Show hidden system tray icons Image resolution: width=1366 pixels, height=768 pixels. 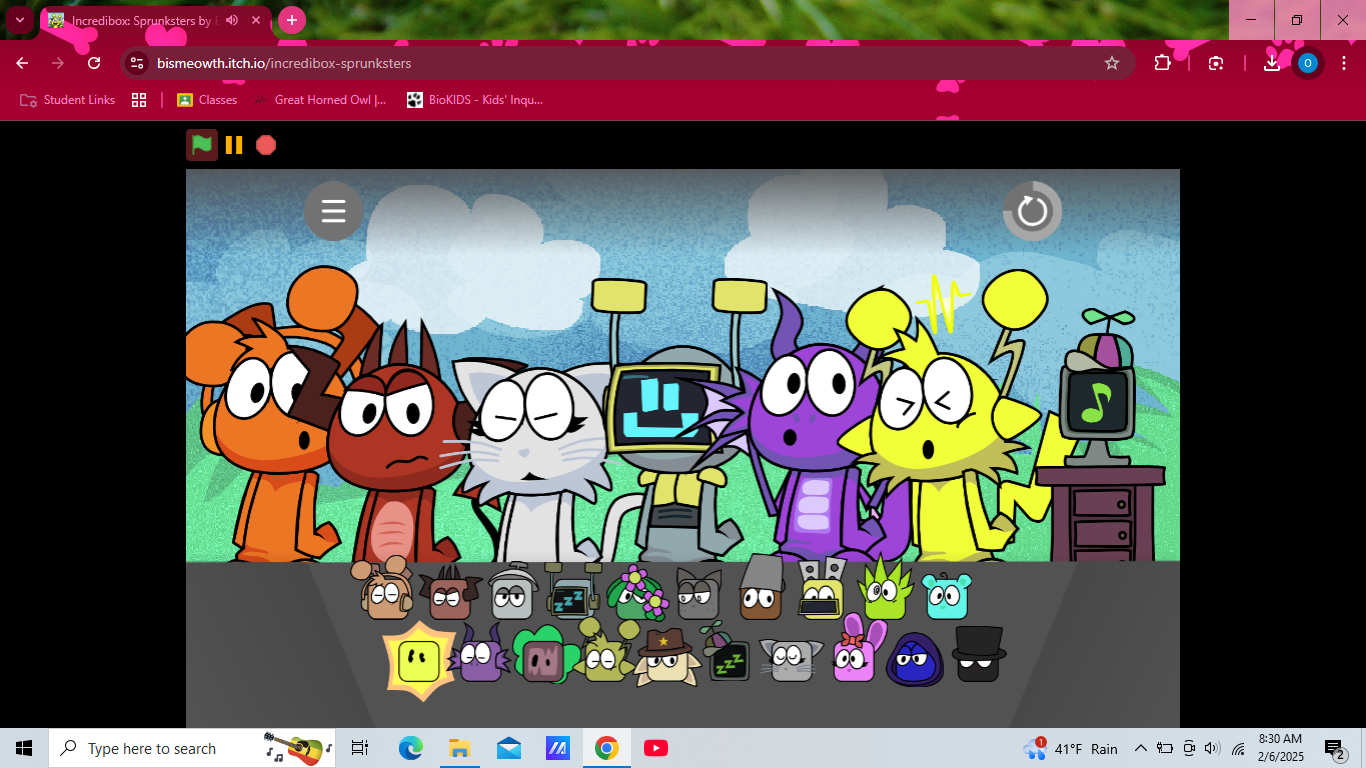pyautogui.click(x=1140, y=748)
